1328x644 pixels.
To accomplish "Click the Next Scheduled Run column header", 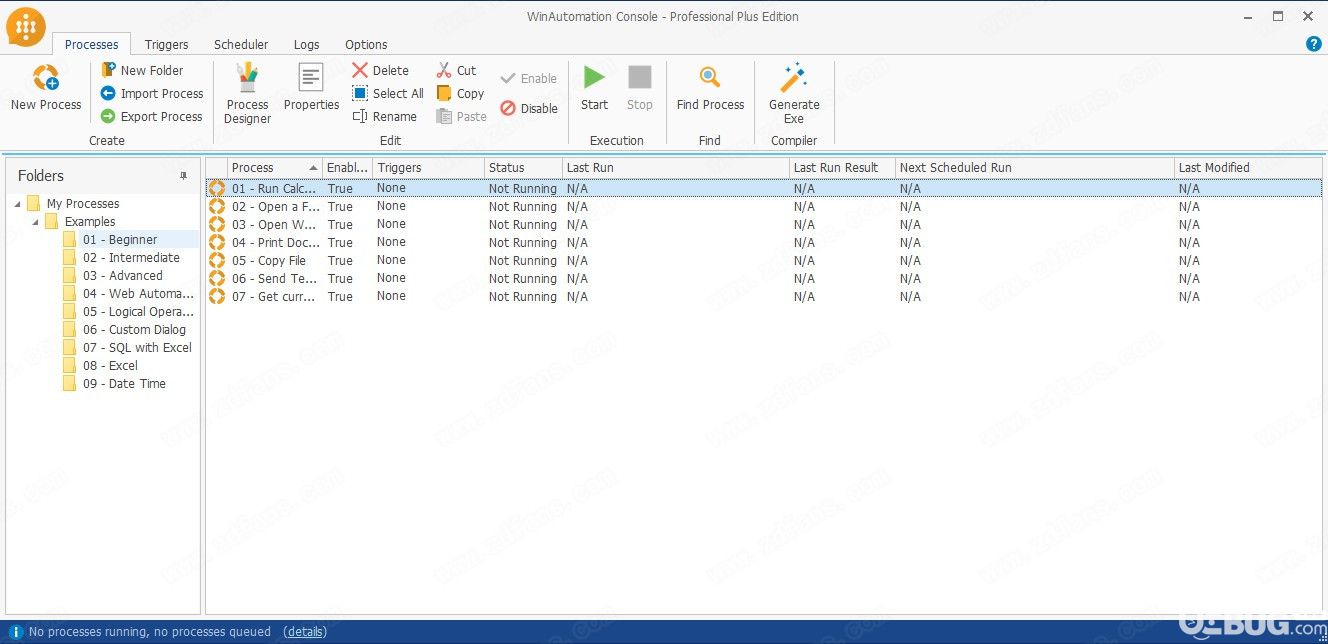I will [x=1035, y=167].
